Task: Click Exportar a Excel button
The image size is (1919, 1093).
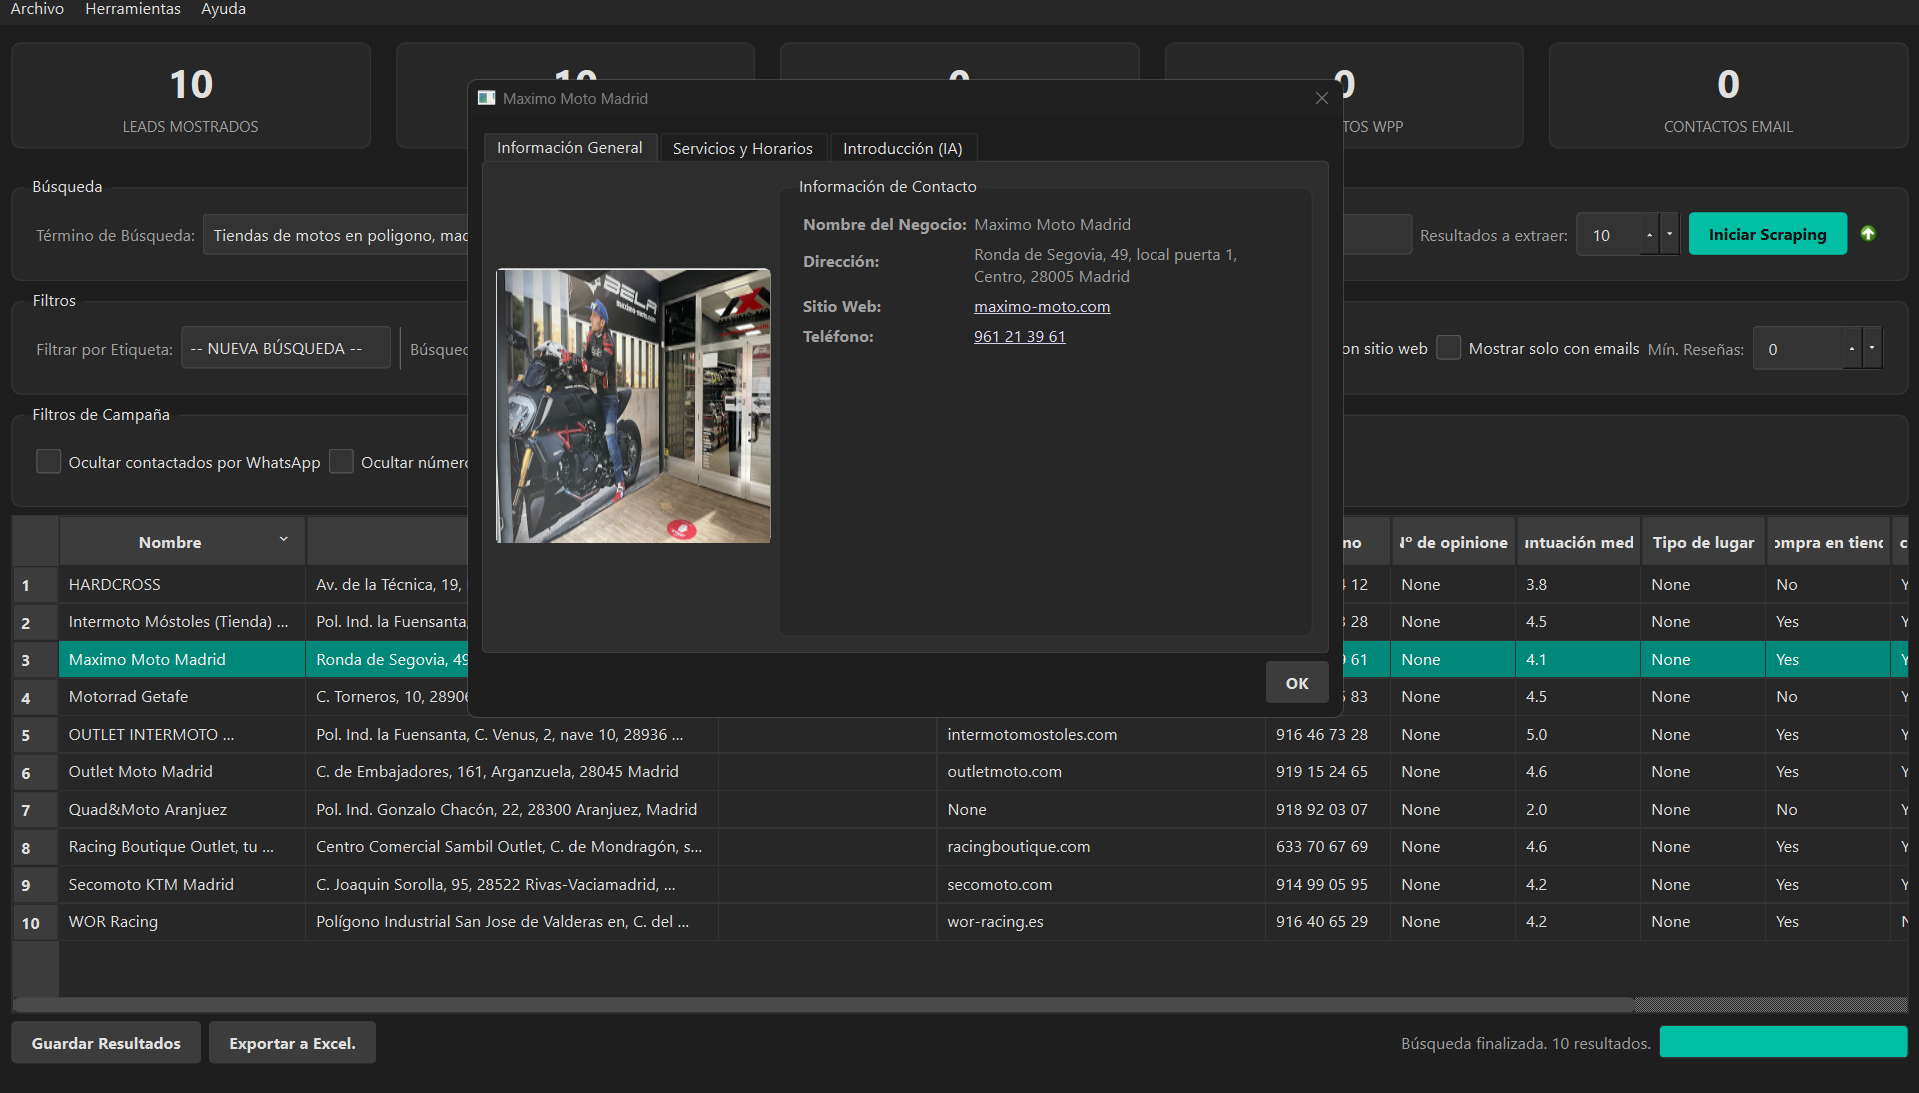Action: point(292,1043)
